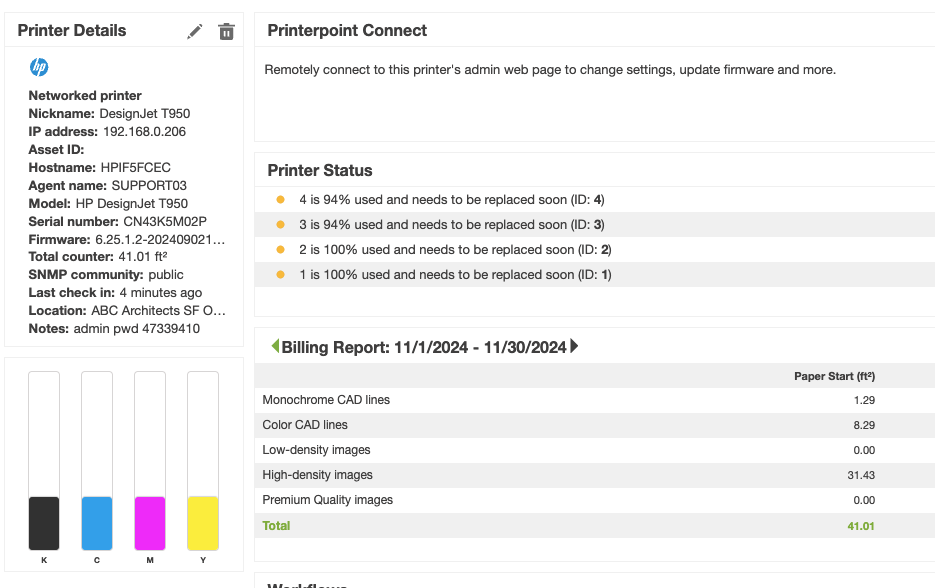Click the Printer Details panel heading
The height and width of the screenshot is (588, 935).
pos(72,30)
